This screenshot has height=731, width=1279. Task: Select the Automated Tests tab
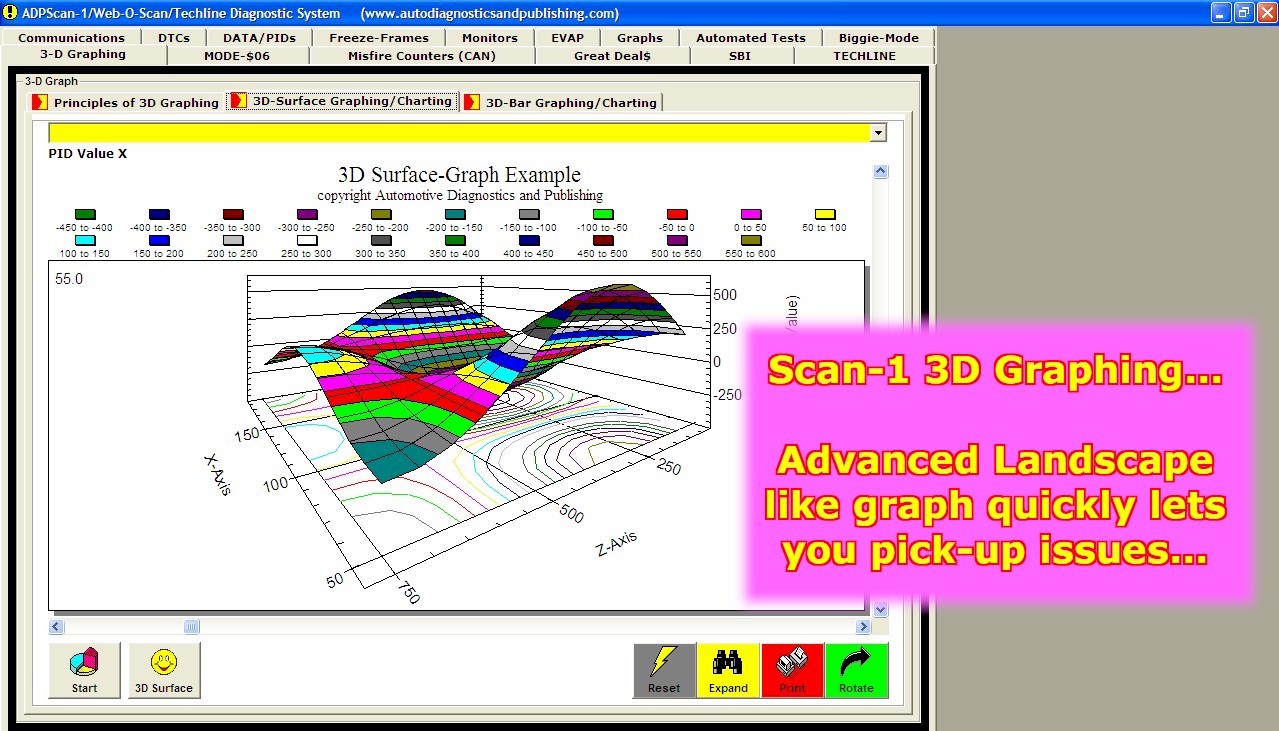(751, 38)
